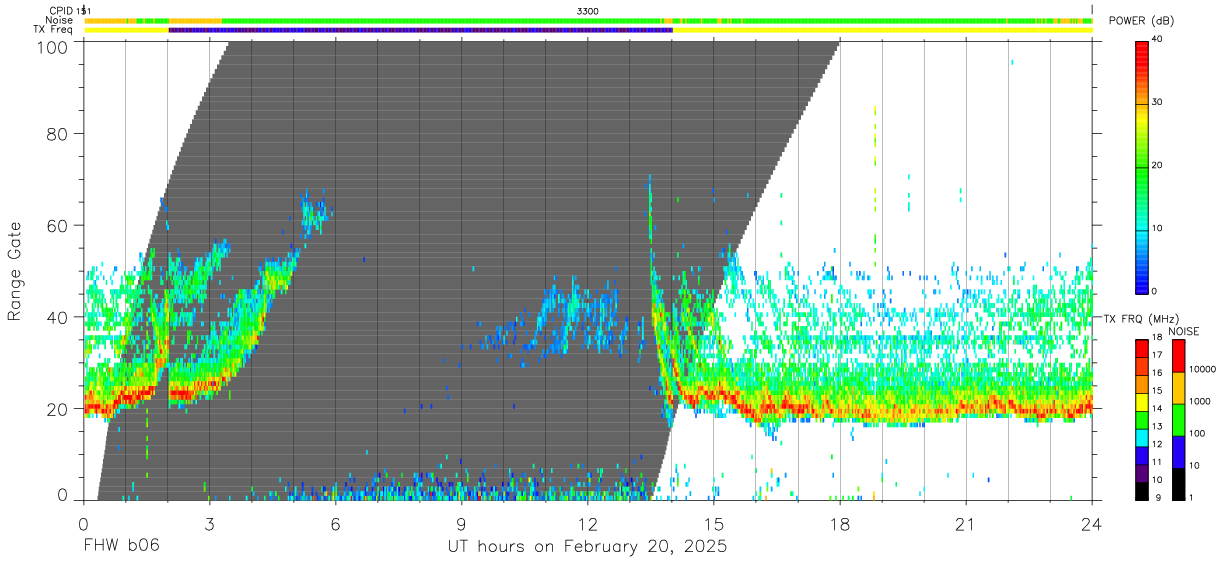Click the POWER (dB) colorbar title
This screenshot has width=1228, height=567.
[1142, 20]
